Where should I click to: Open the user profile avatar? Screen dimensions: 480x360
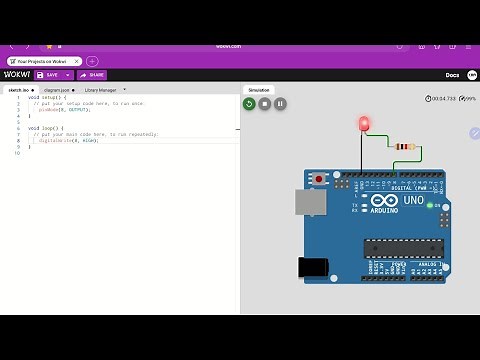pyautogui.click(x=472, y=75)
